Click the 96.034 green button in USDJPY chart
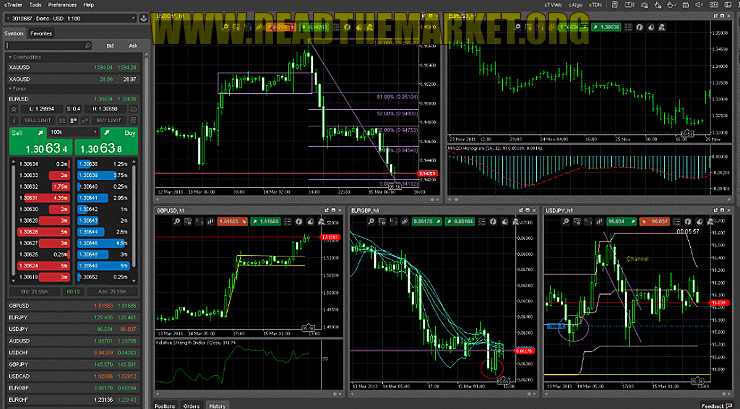Screen dimensions: 740x409 (621, 221)
